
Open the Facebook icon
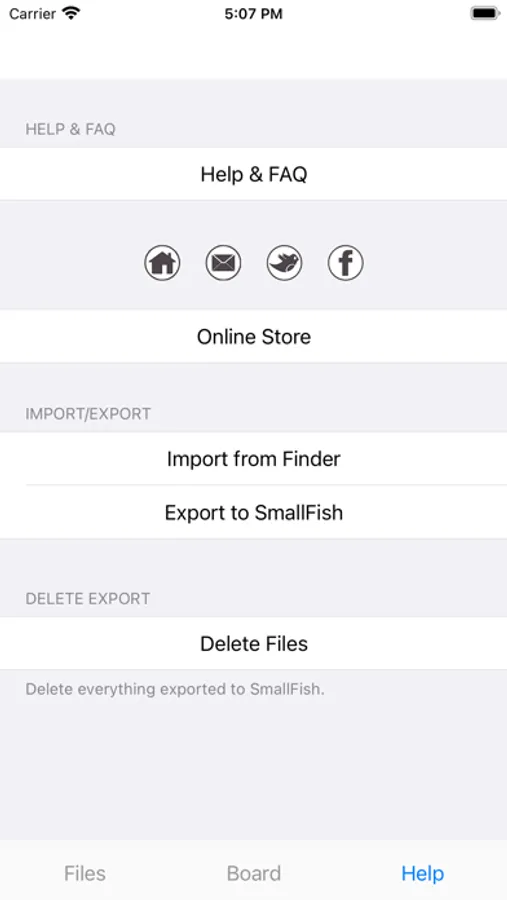coord(345,263)
